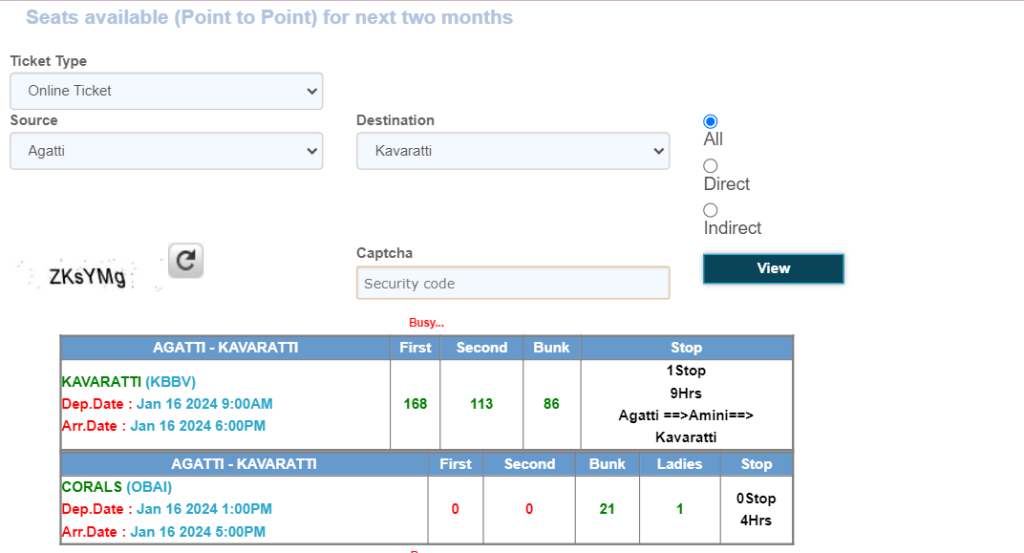The image size is (1024, 553).
Task: Expand the Source dropdown showing Agatti
Action: pos(166,151)
